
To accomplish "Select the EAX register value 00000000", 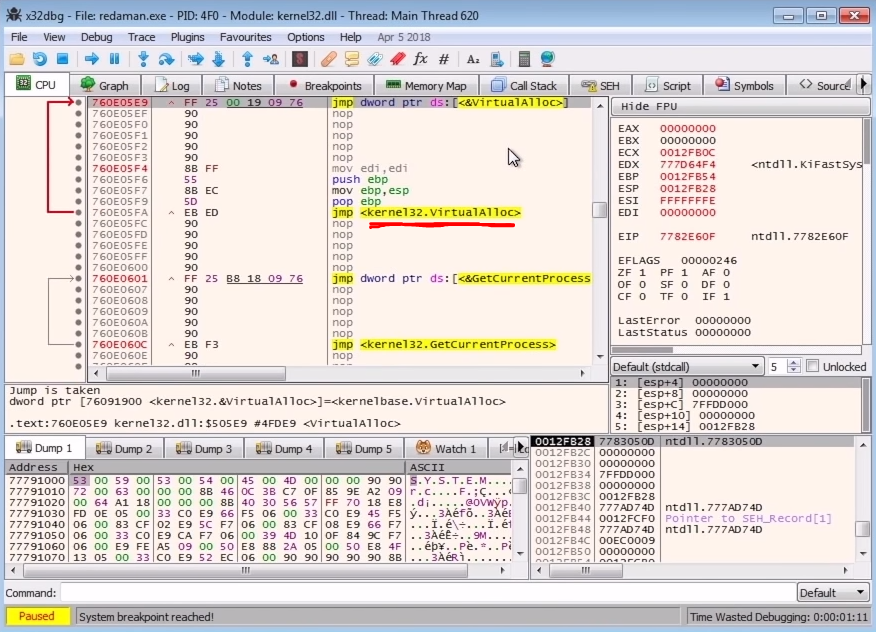I will coord(688,129).
